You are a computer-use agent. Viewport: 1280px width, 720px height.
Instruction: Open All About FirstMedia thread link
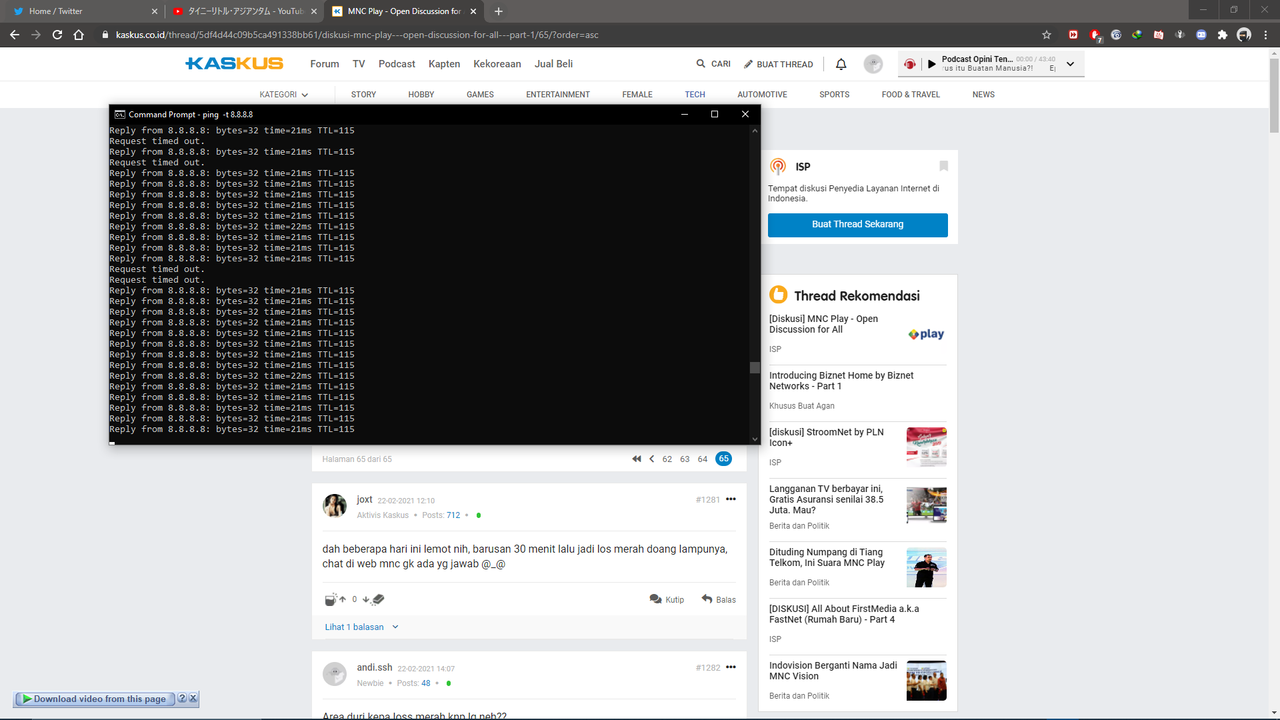click(844, 614)
